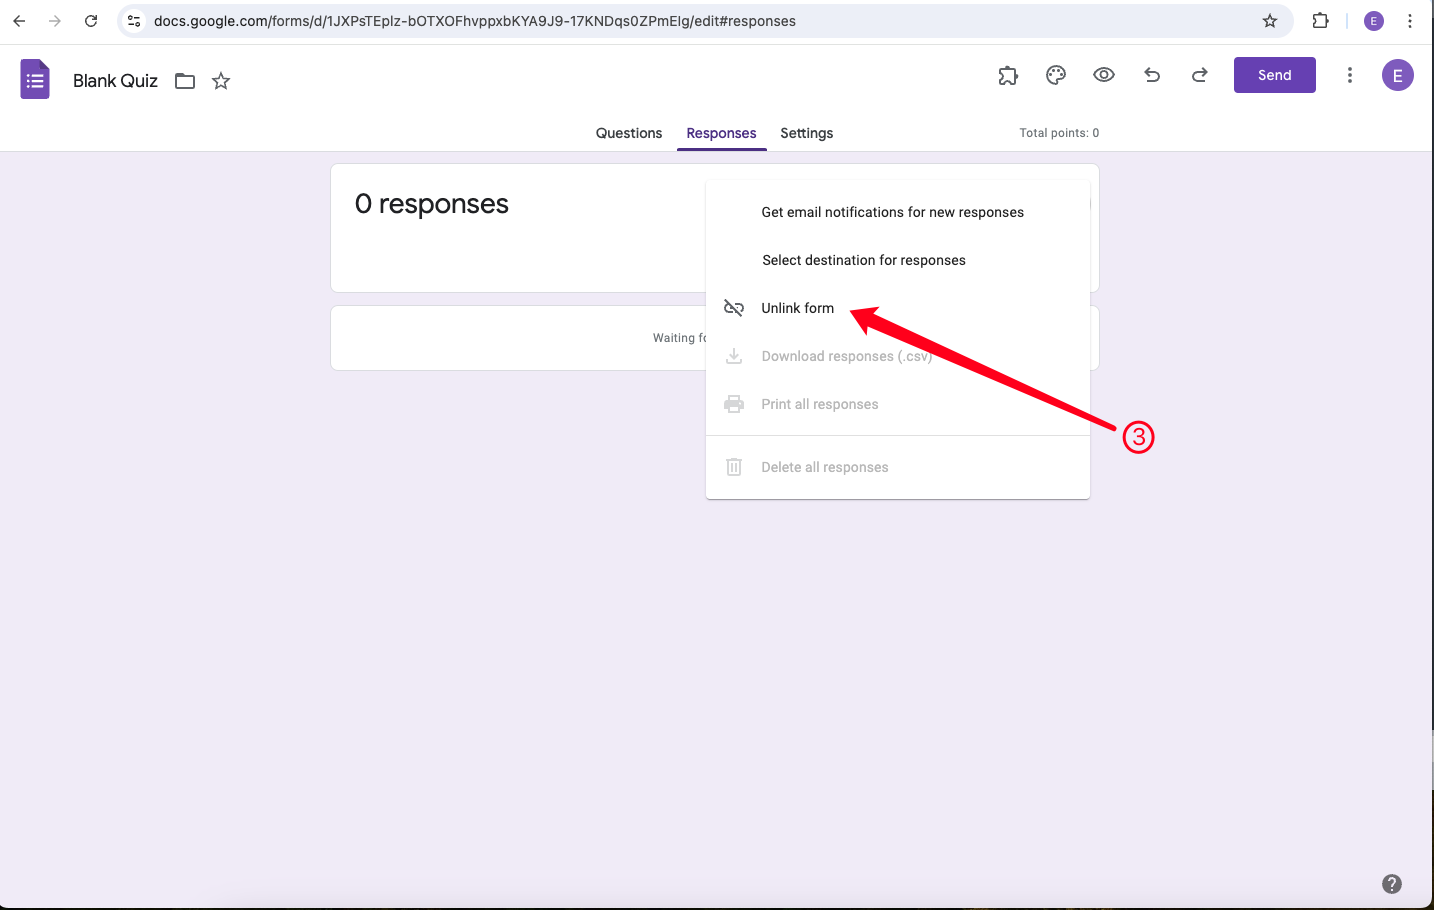The height and width of the screenshot is (910, 1434).
Task: Open the account avatar menu
Action: point(1397,75)
